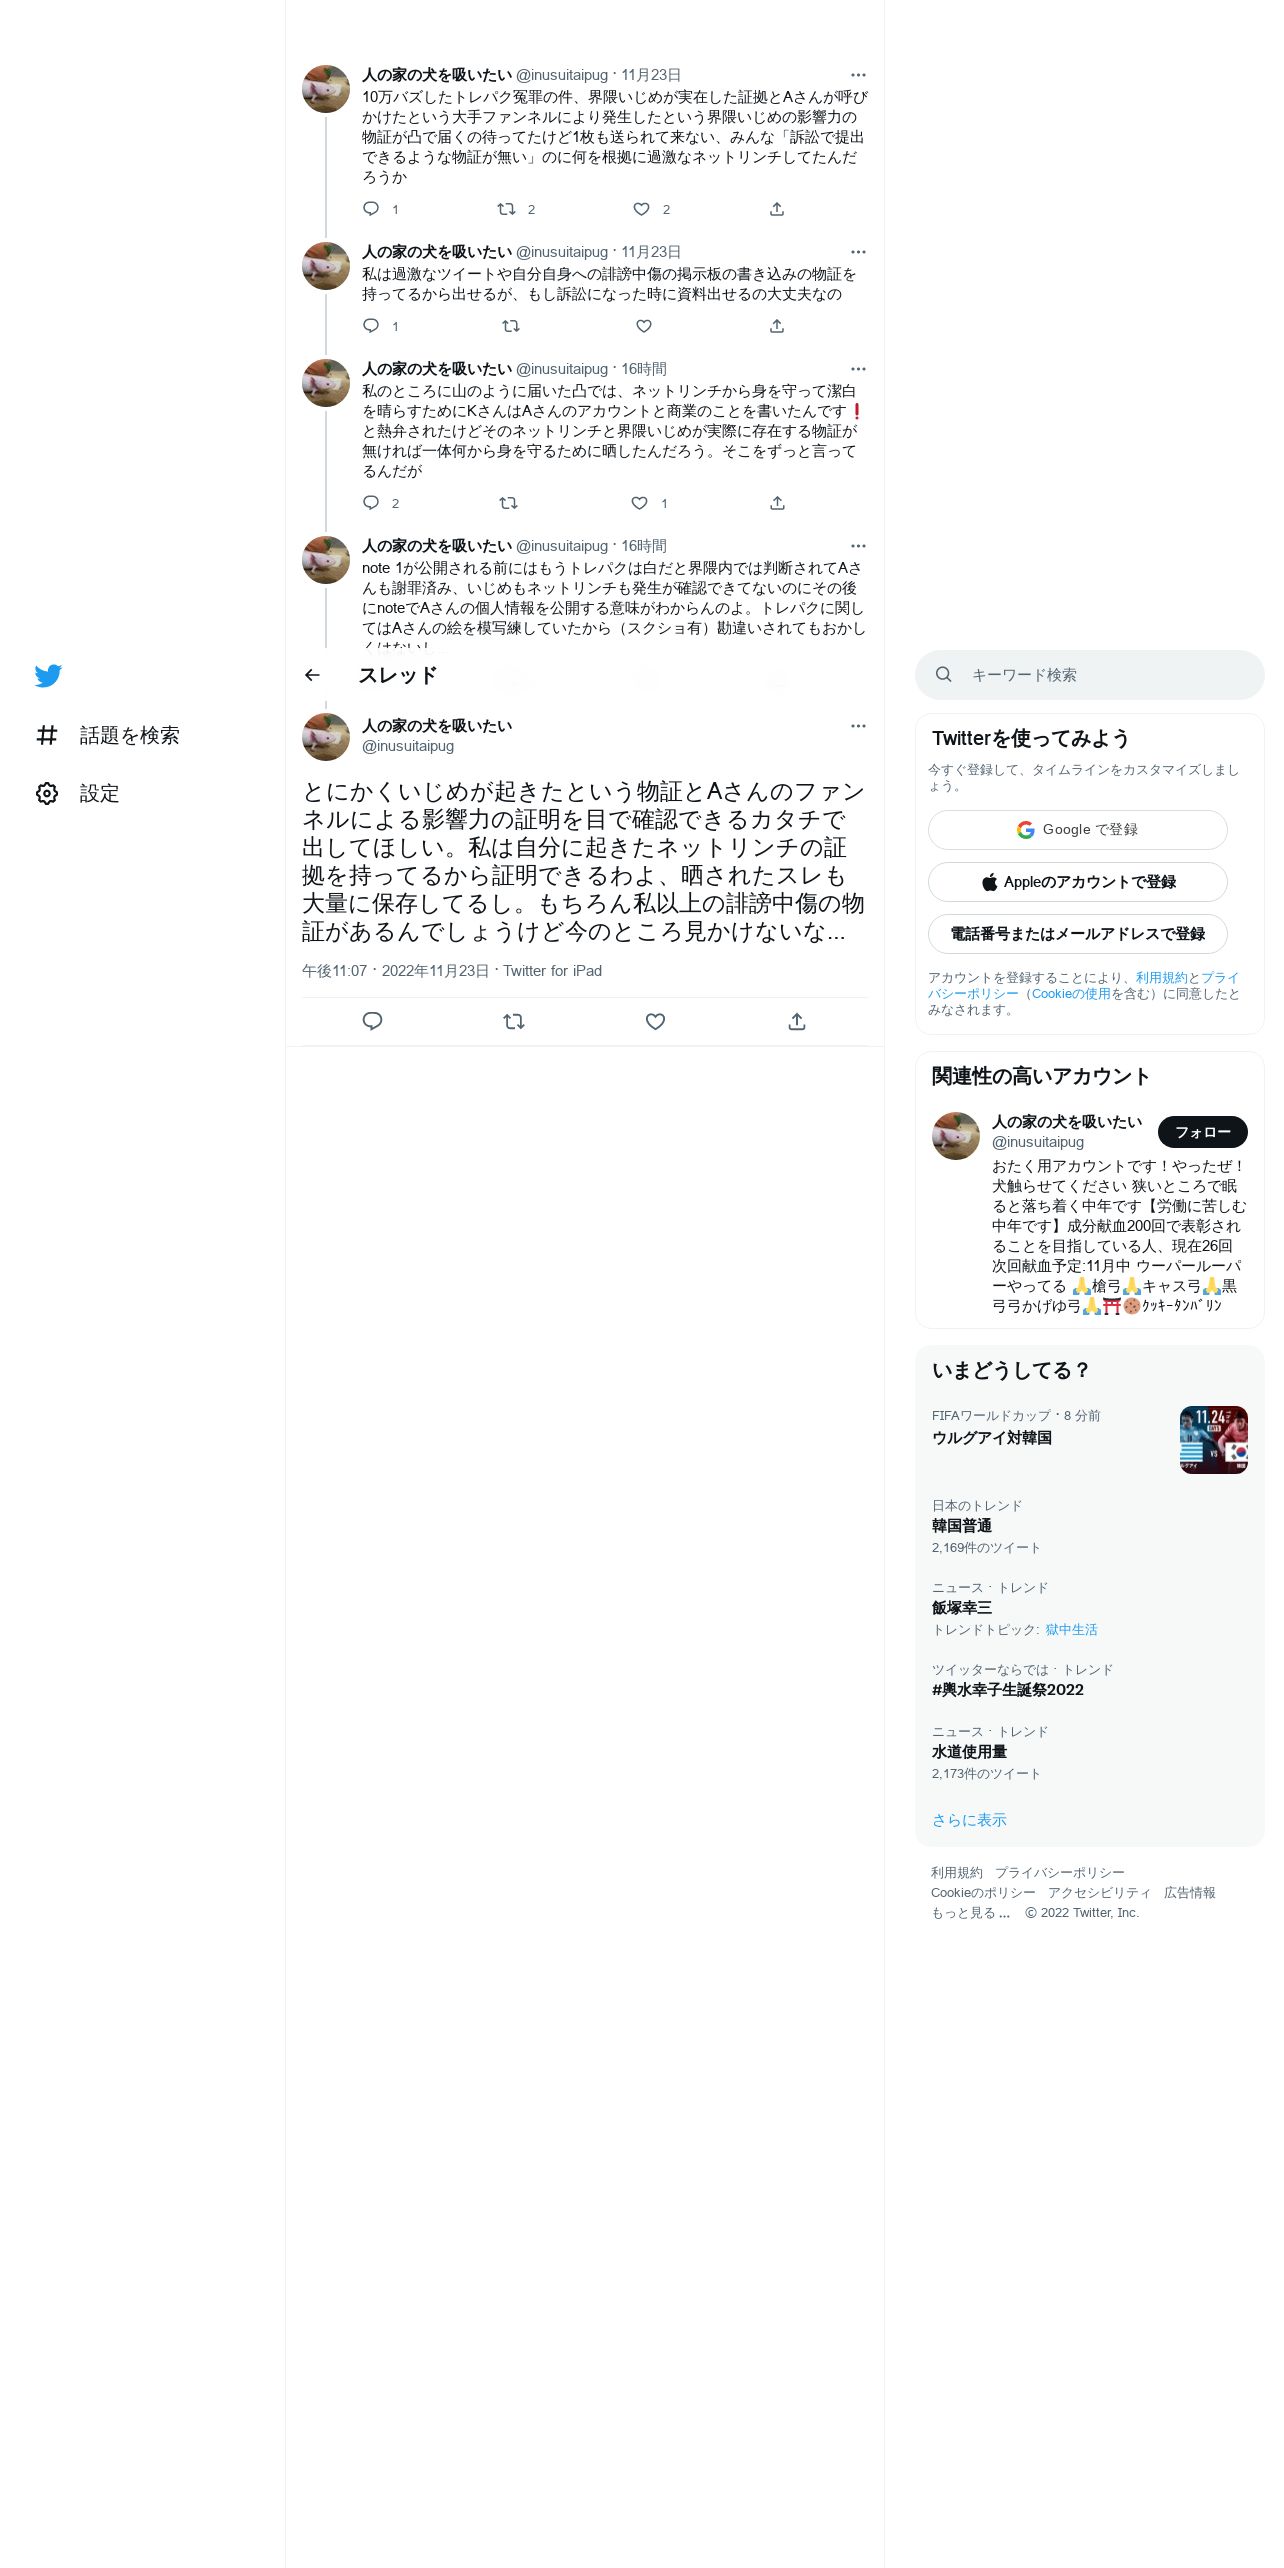Follow the 人の家の犬を吸いたい account
This screenshot has height=2568, width=1284.
pyautogui.click(x=1203, y=1132)
